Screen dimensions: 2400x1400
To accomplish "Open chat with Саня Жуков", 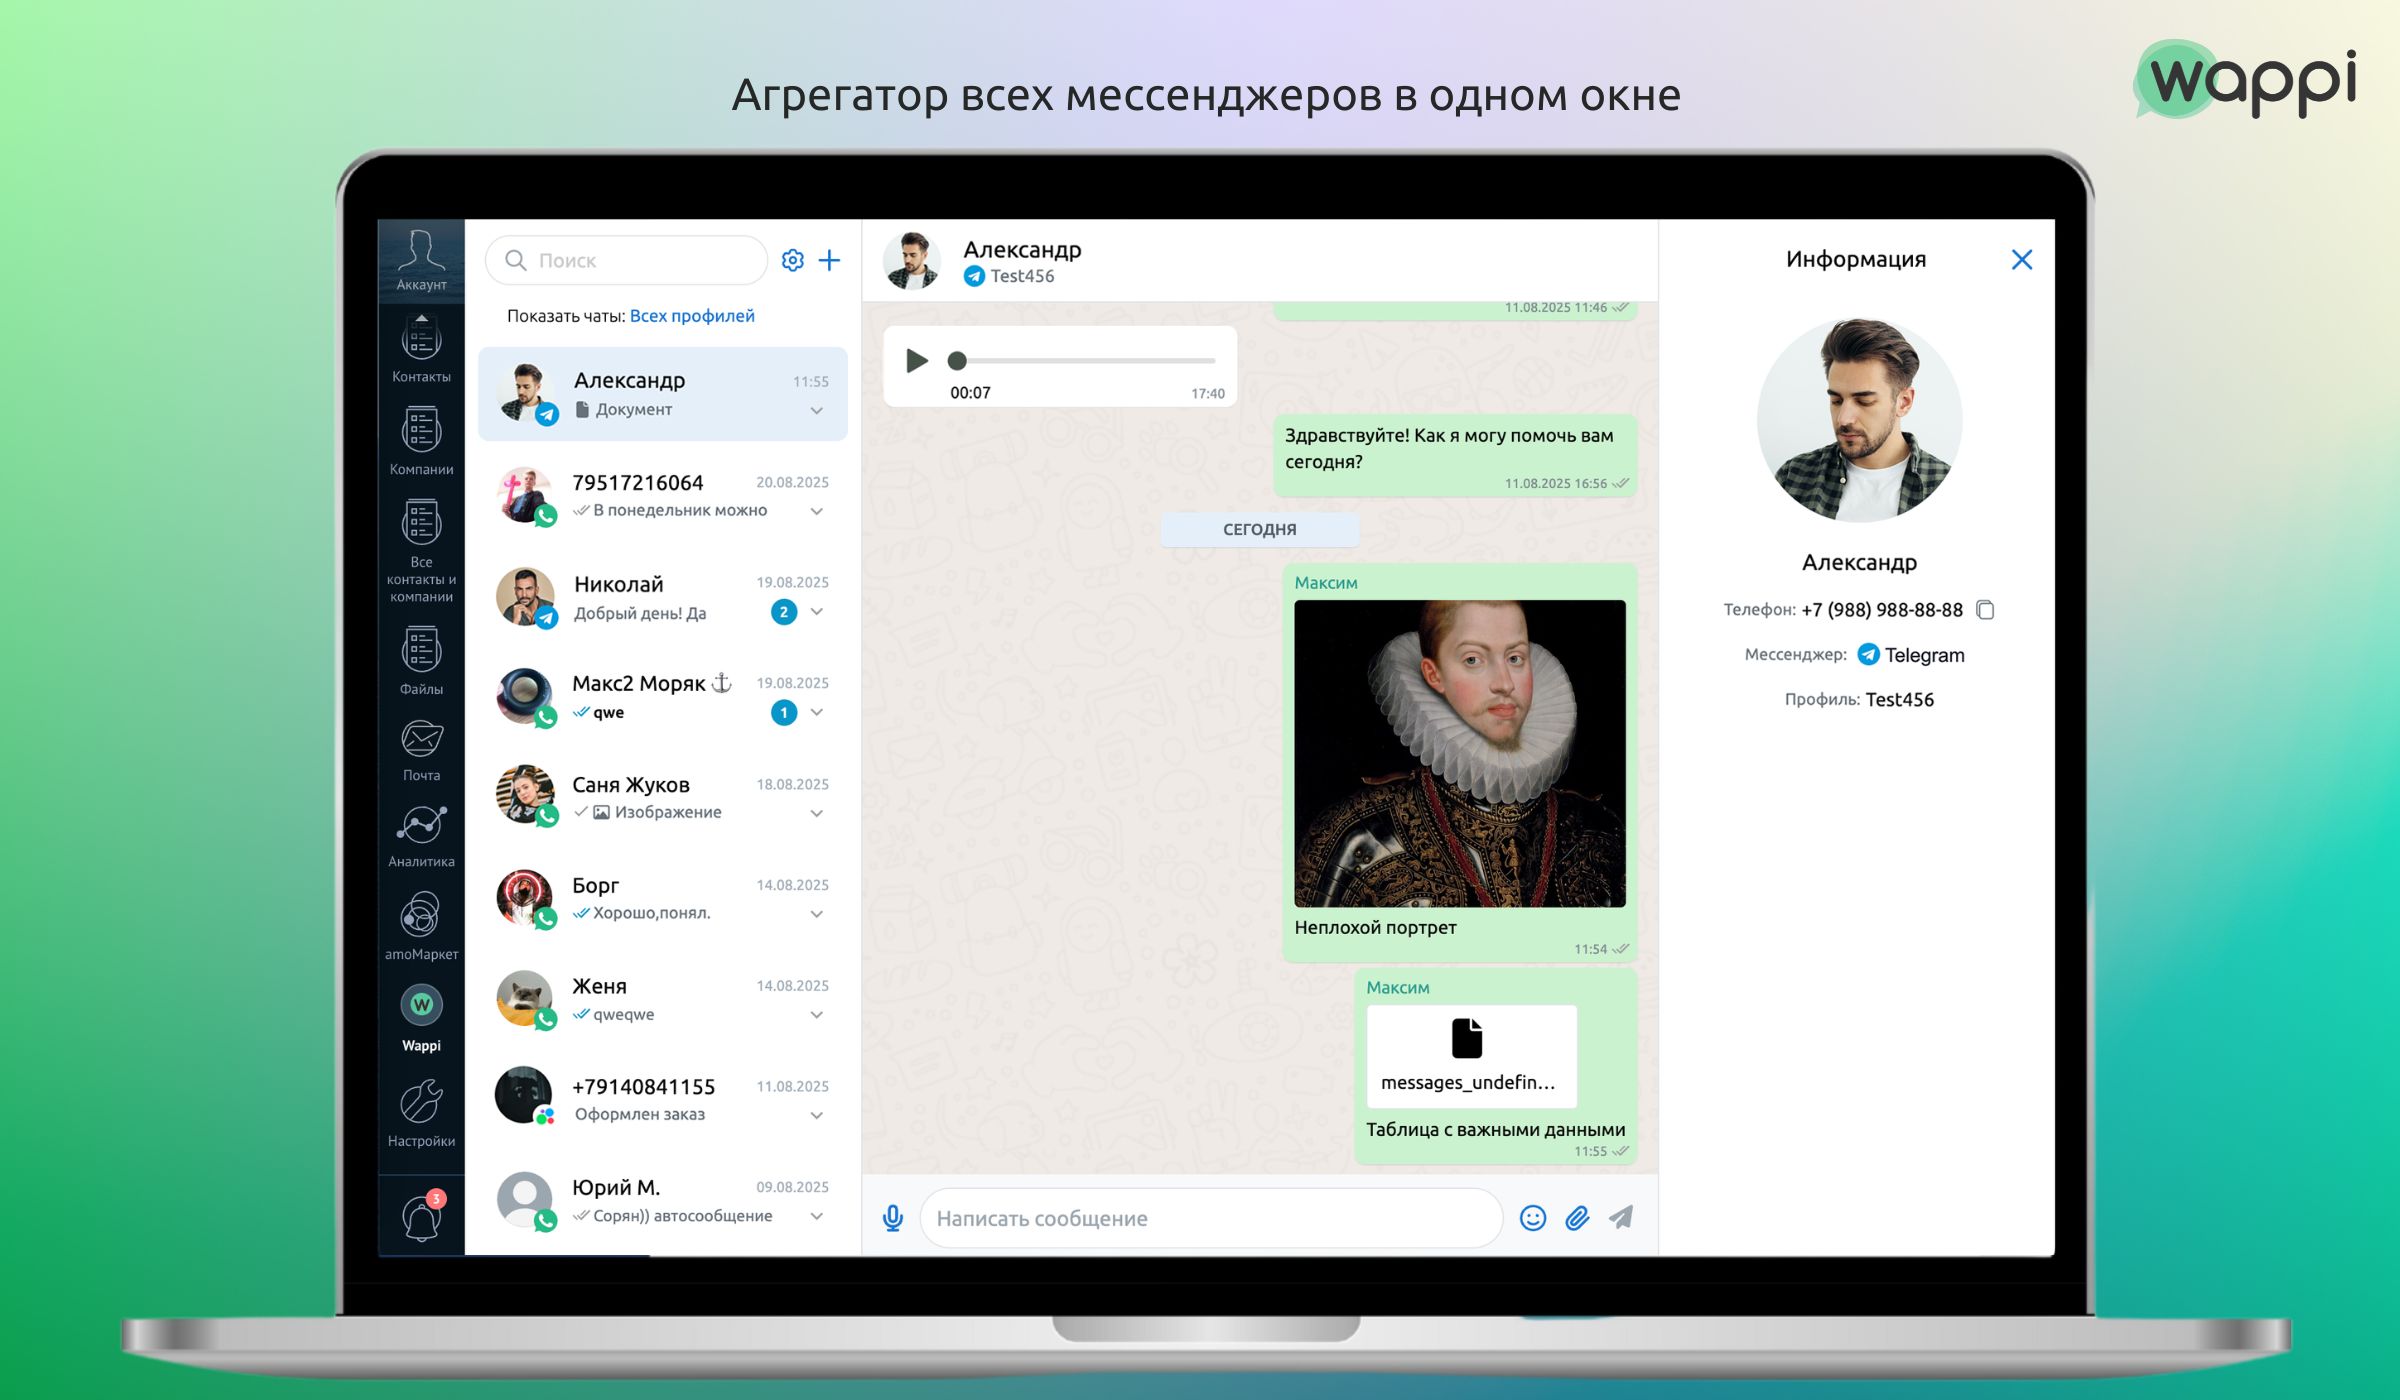I will pyautogui.click(x=663, y=797).
